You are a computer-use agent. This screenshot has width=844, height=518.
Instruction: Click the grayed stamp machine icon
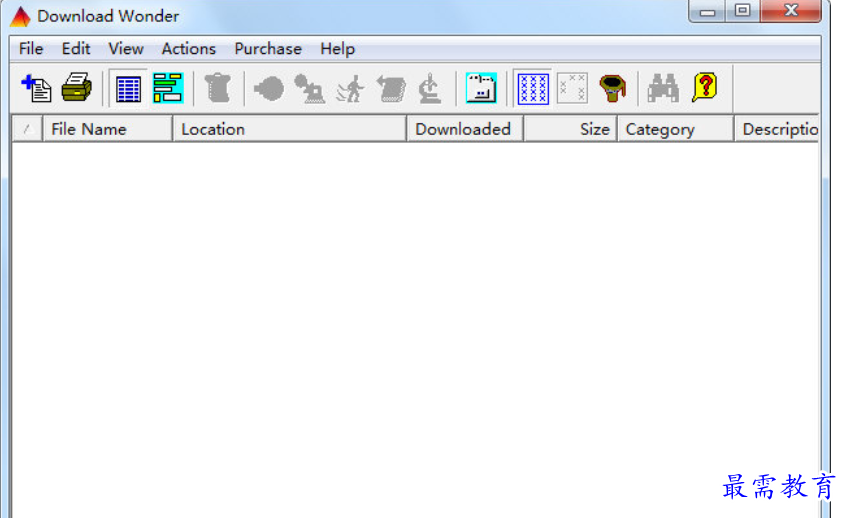click(310, 88)
